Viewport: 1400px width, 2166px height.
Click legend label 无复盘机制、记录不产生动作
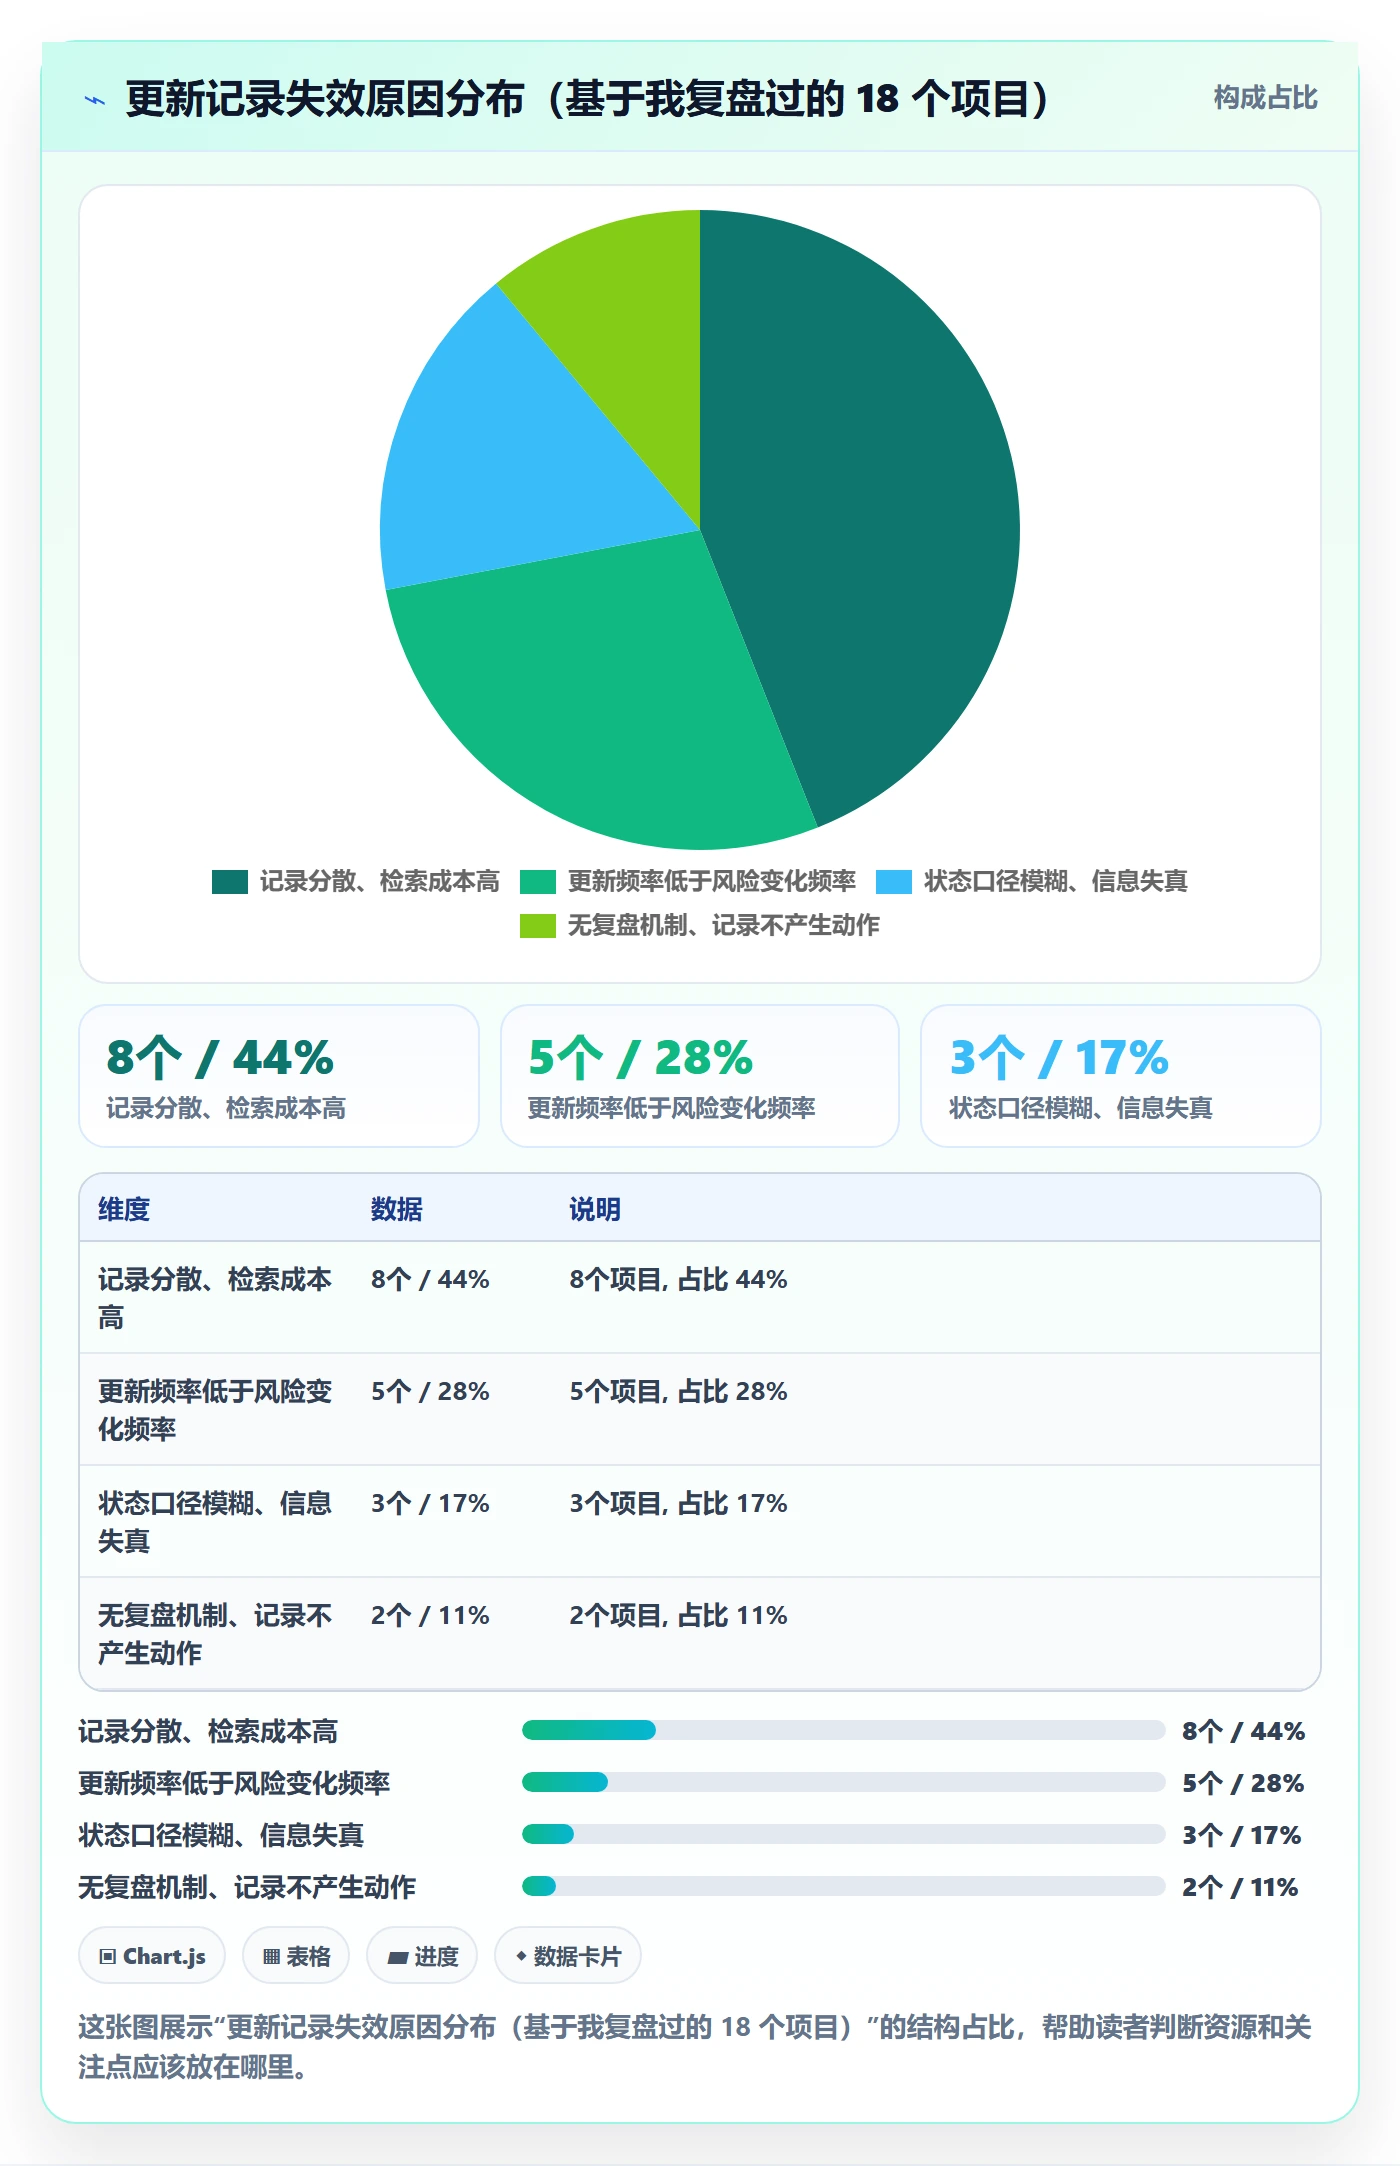(724, 926)
